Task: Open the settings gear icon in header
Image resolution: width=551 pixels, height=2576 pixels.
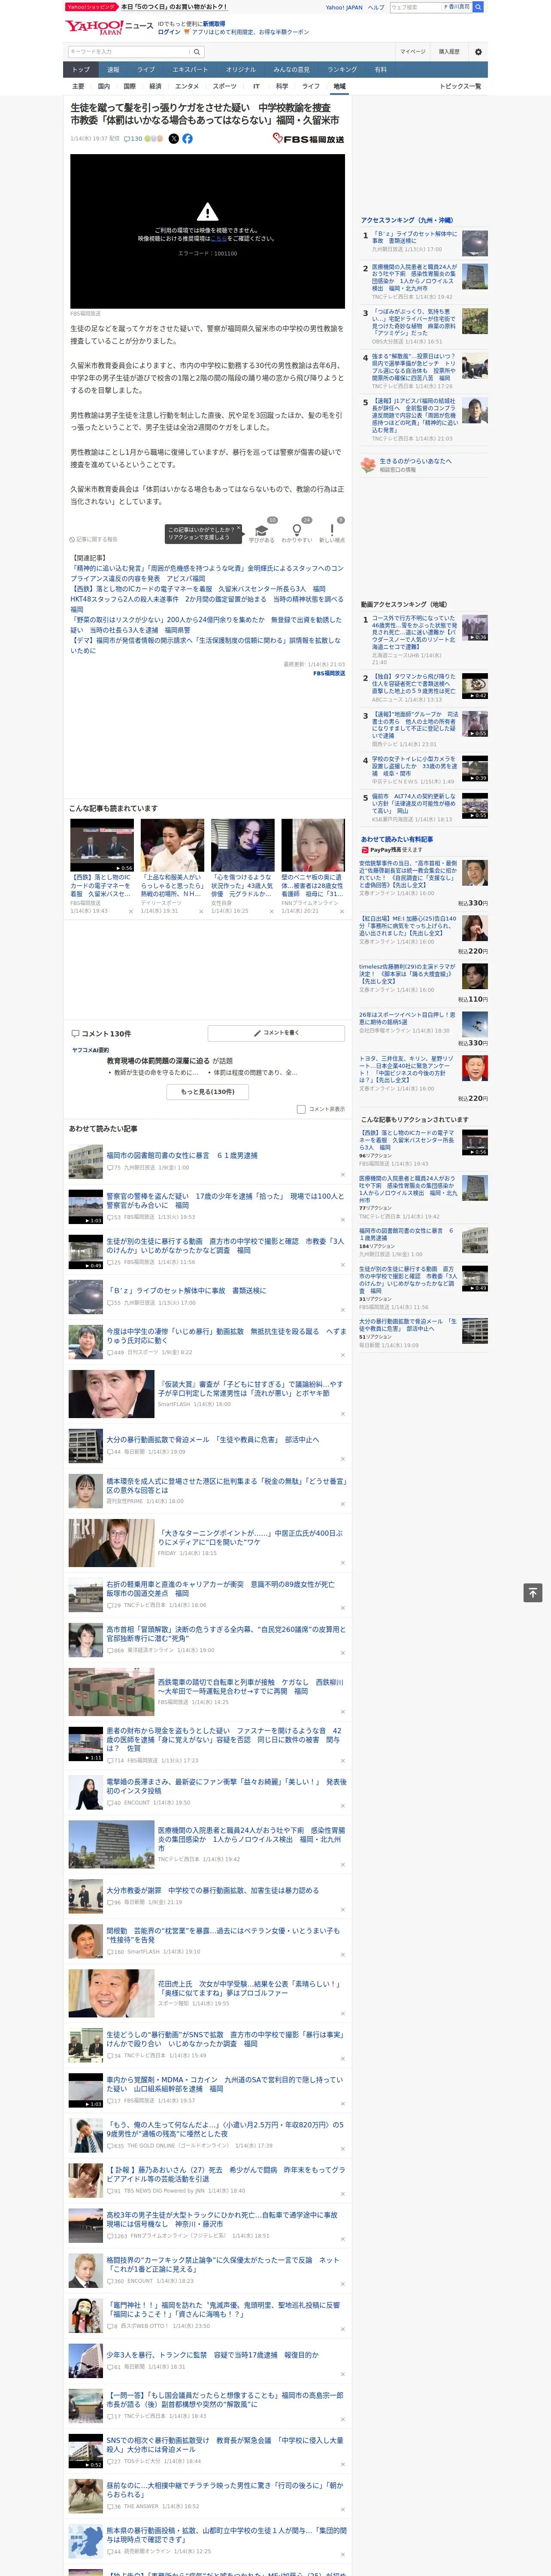Action: [x=478, y=51]
